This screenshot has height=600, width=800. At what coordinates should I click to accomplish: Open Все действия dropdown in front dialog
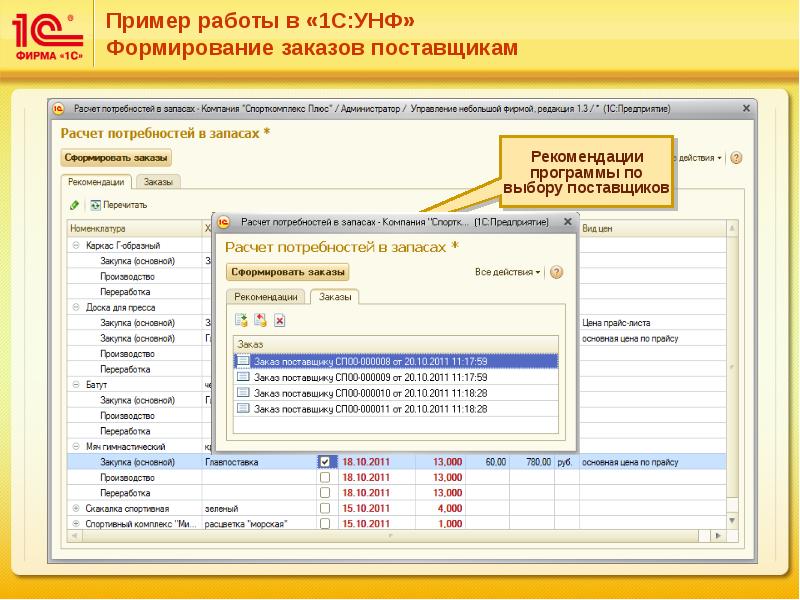[x=507, y=272]
